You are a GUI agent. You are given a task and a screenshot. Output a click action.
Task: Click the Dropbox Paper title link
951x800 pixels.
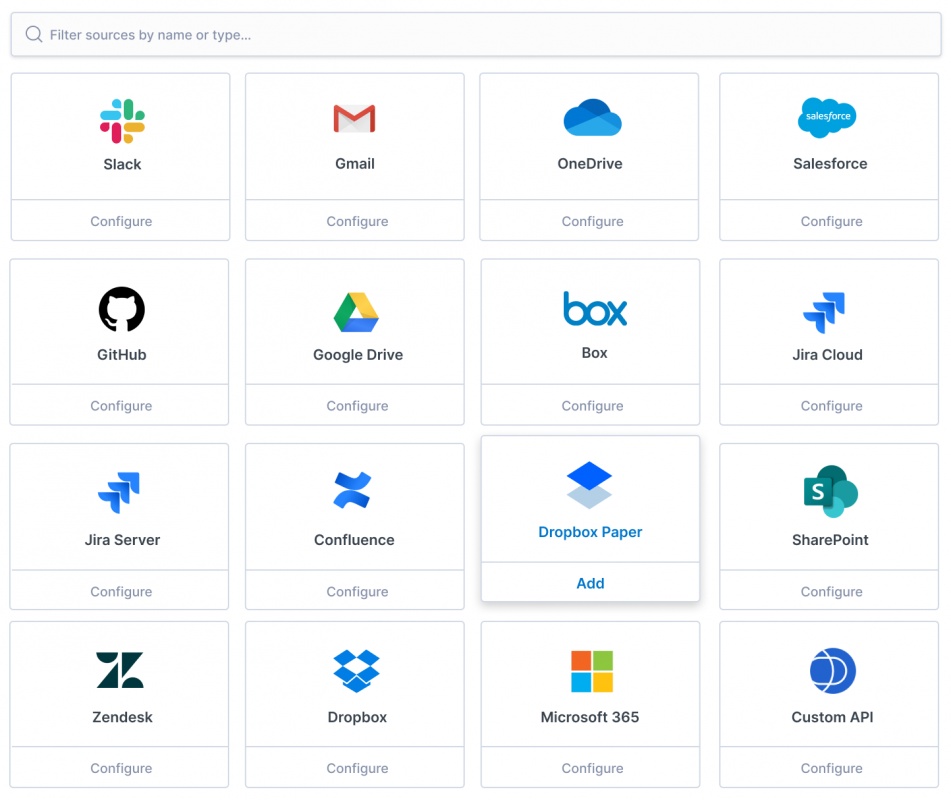590,532
